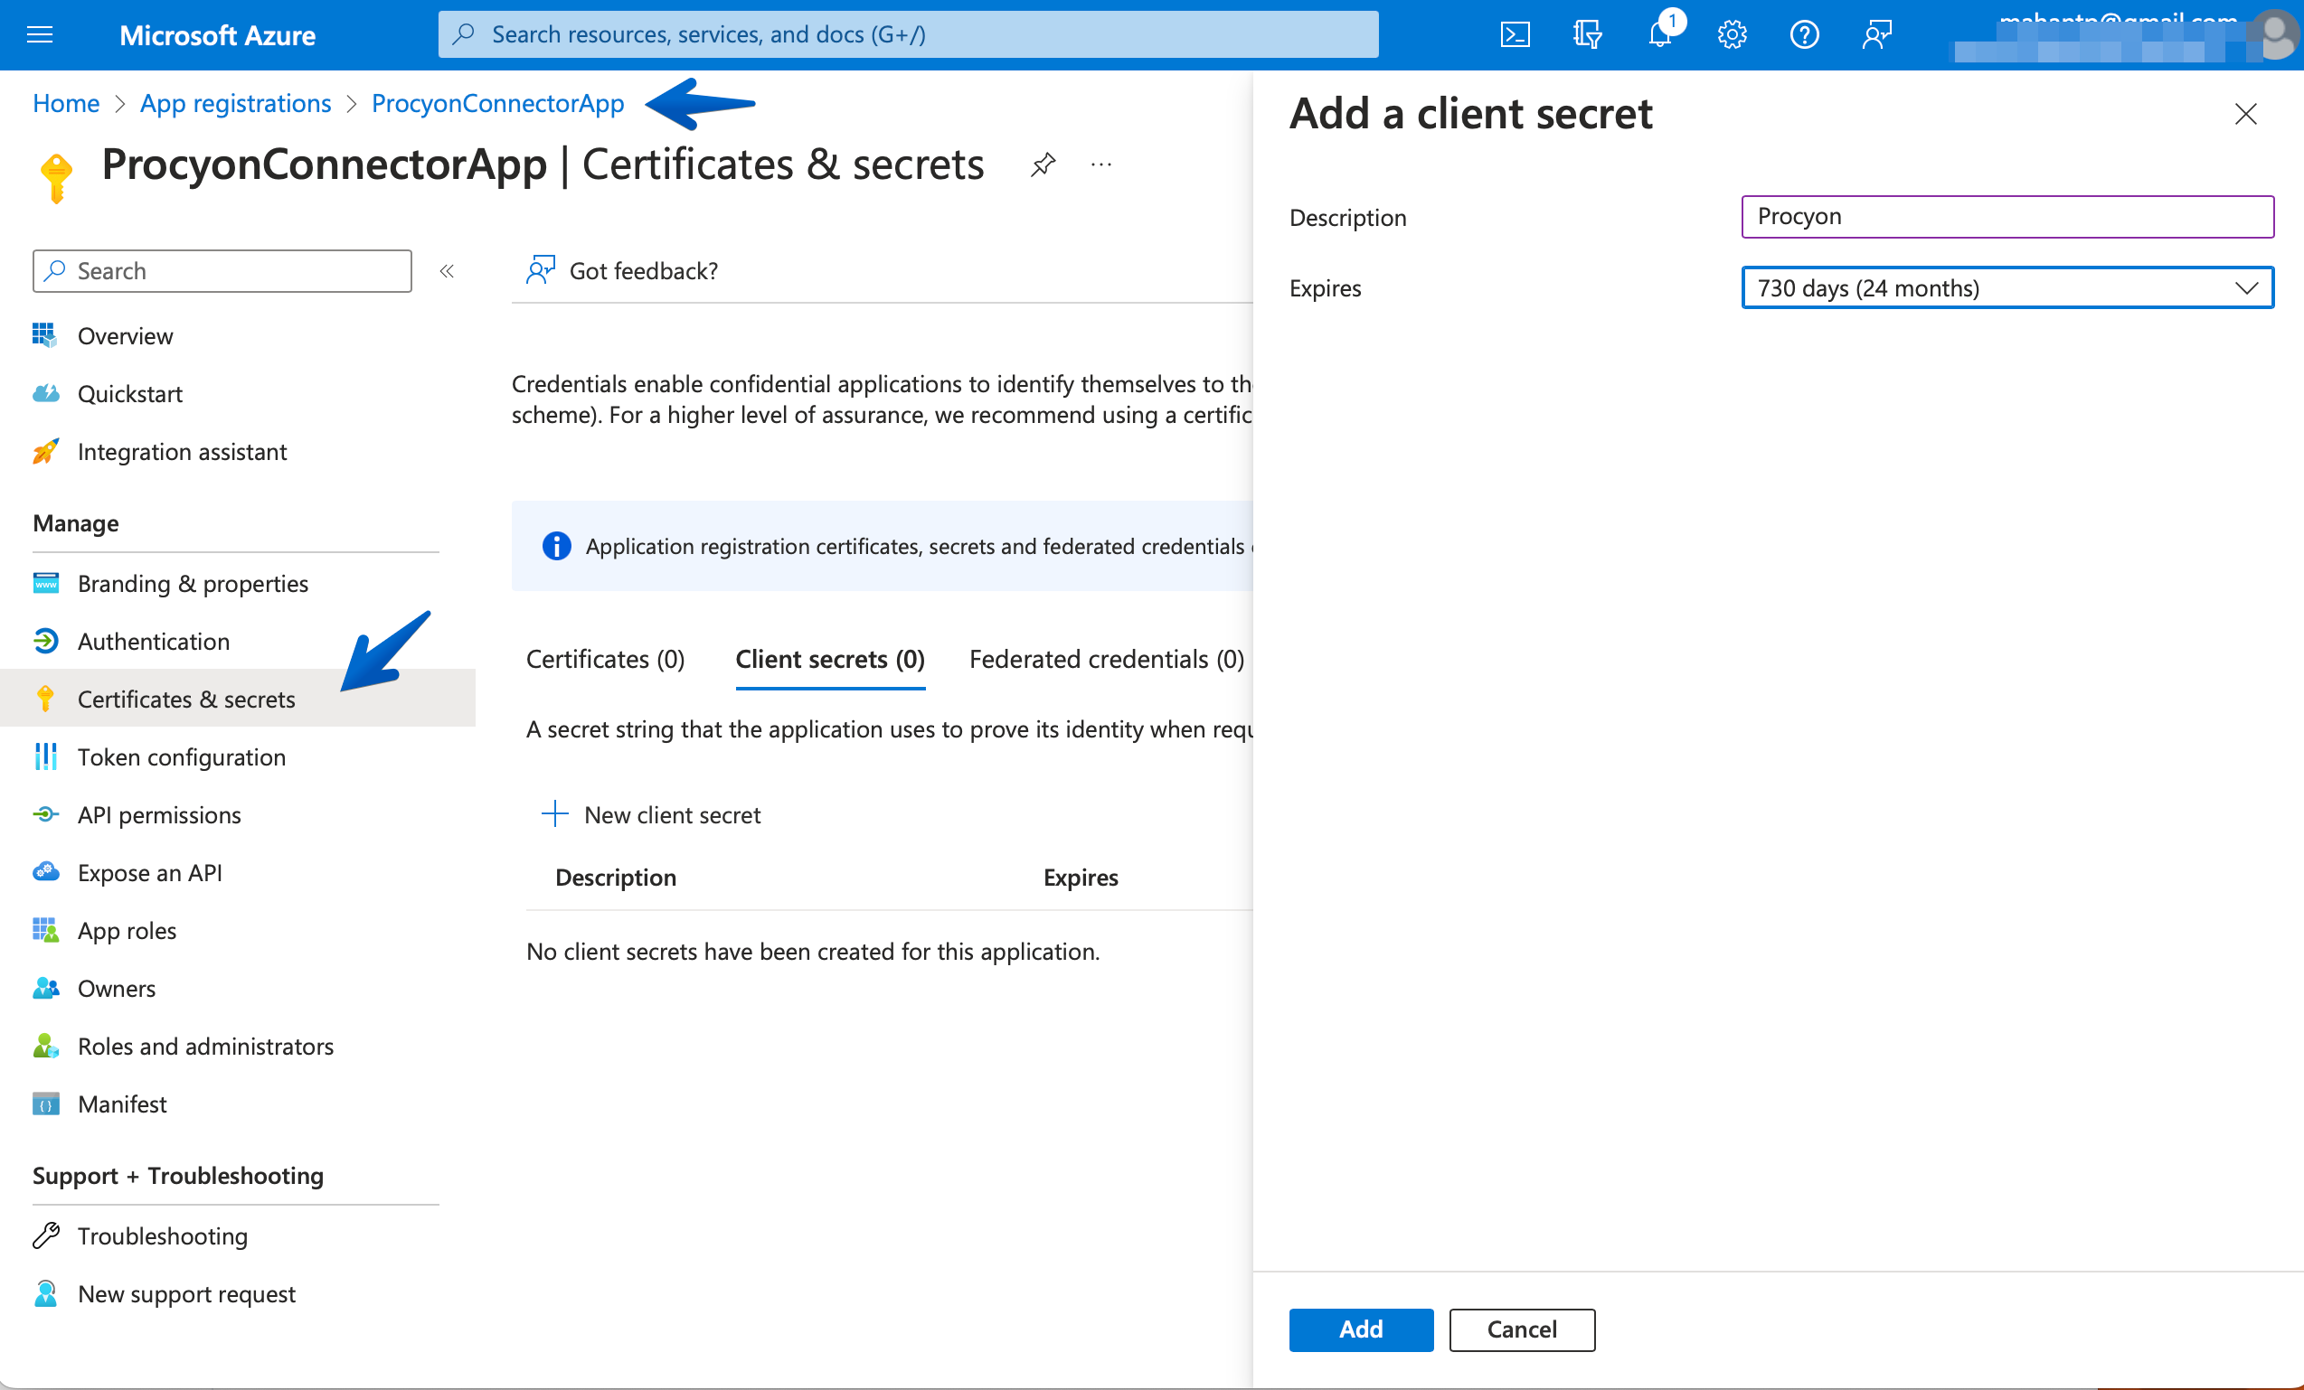Open App registrations breadcrumb link
Viewport: 2304px width, 1390px height.
click(235, 103)
